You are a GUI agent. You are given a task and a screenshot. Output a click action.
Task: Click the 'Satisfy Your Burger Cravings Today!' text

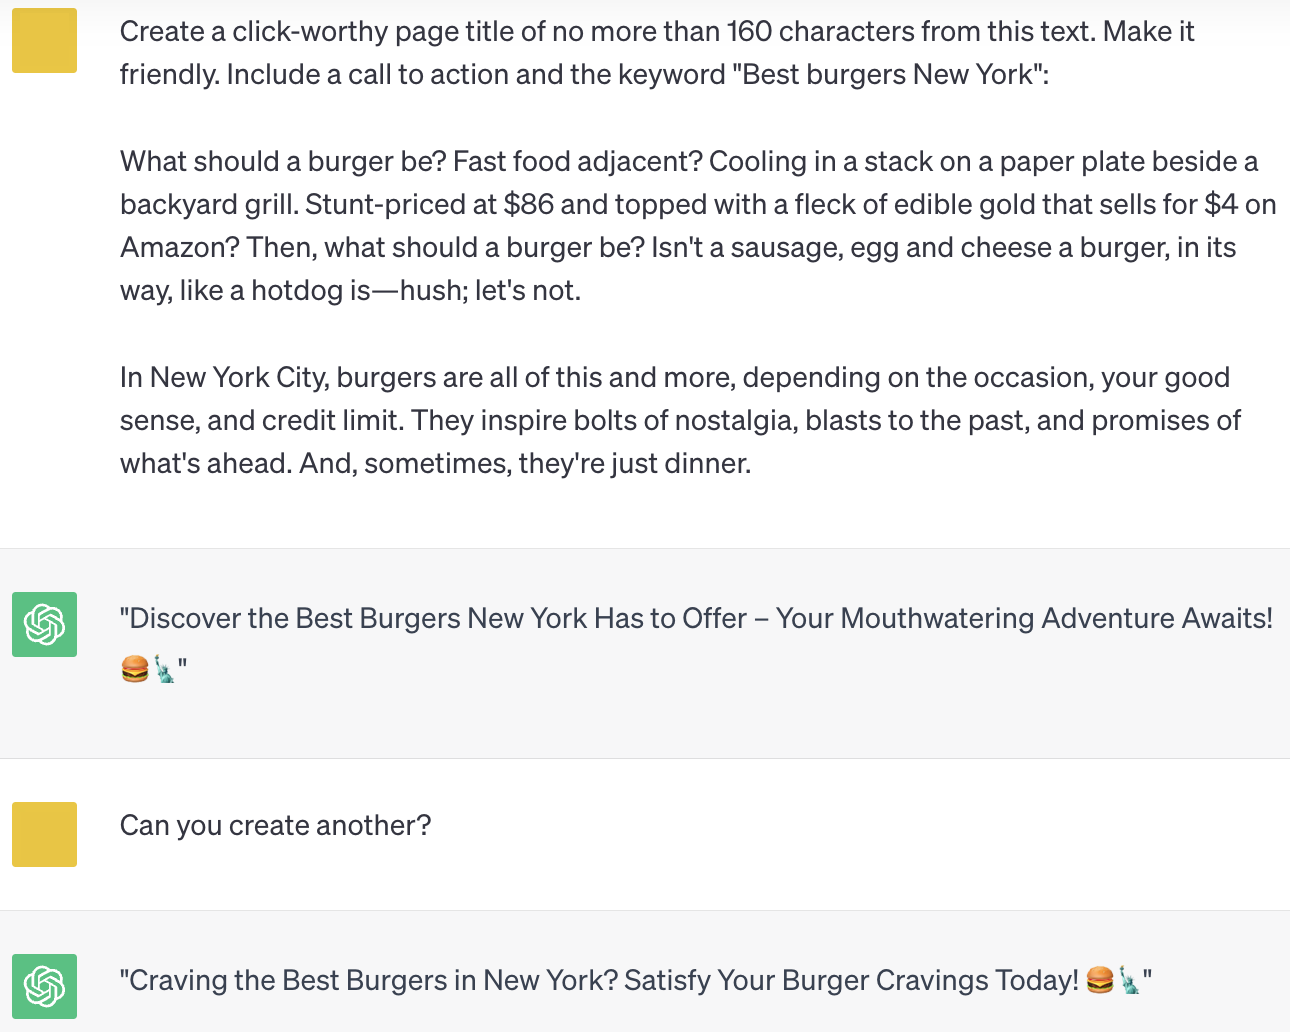point(851,980)
